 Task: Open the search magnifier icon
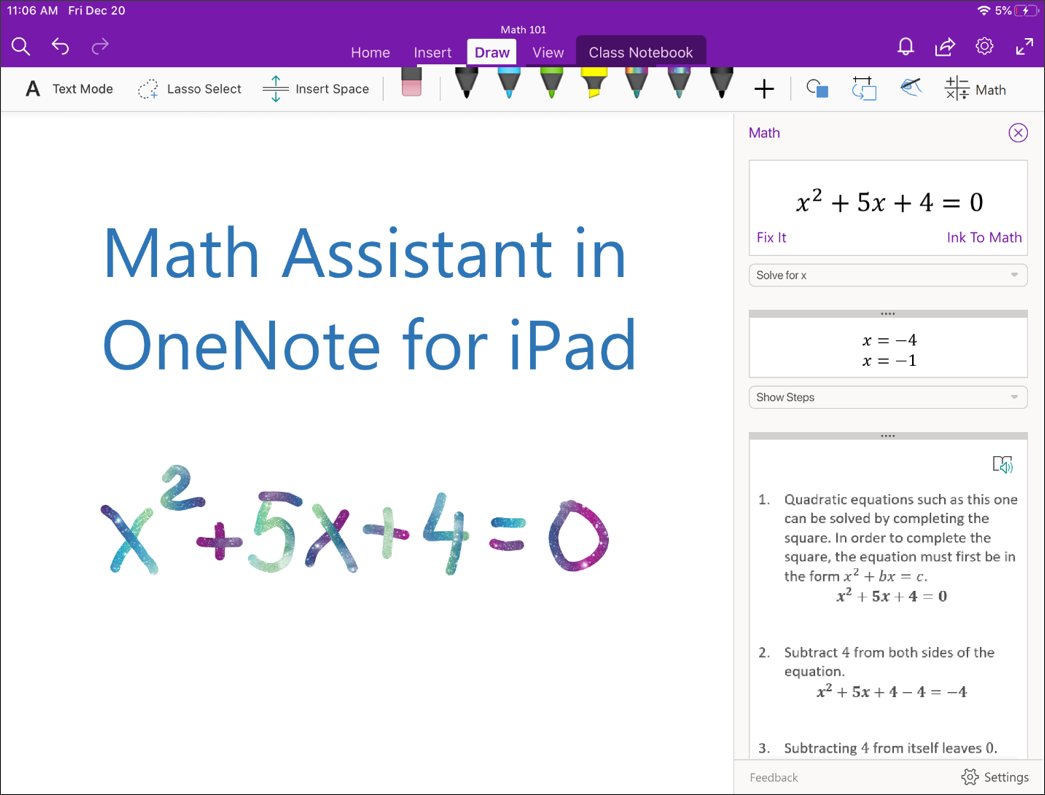(x=21, y=47)
